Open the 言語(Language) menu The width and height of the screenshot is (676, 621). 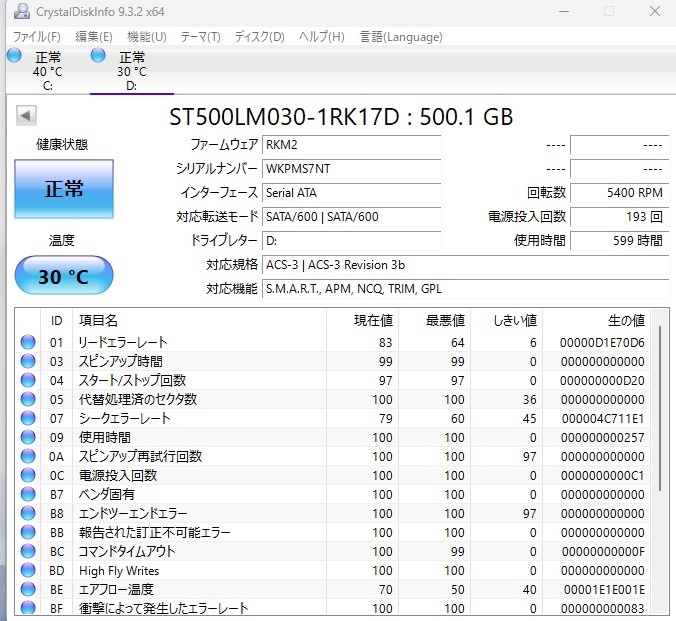(x=401, y=37)
